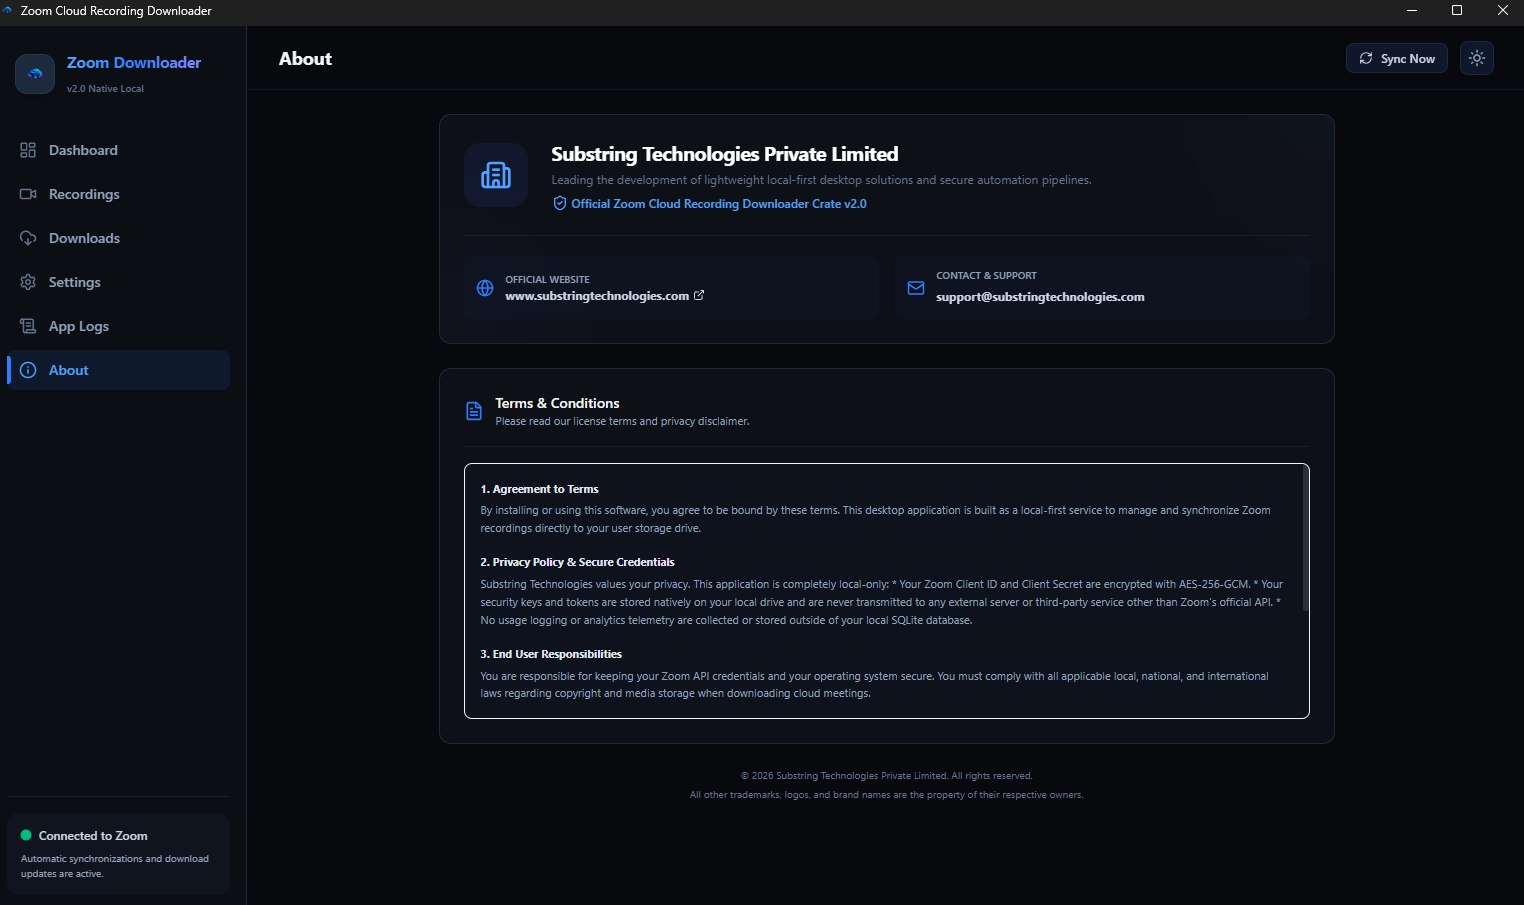
Task: Open the Downloads section
Action: click(x=119, y=238)
